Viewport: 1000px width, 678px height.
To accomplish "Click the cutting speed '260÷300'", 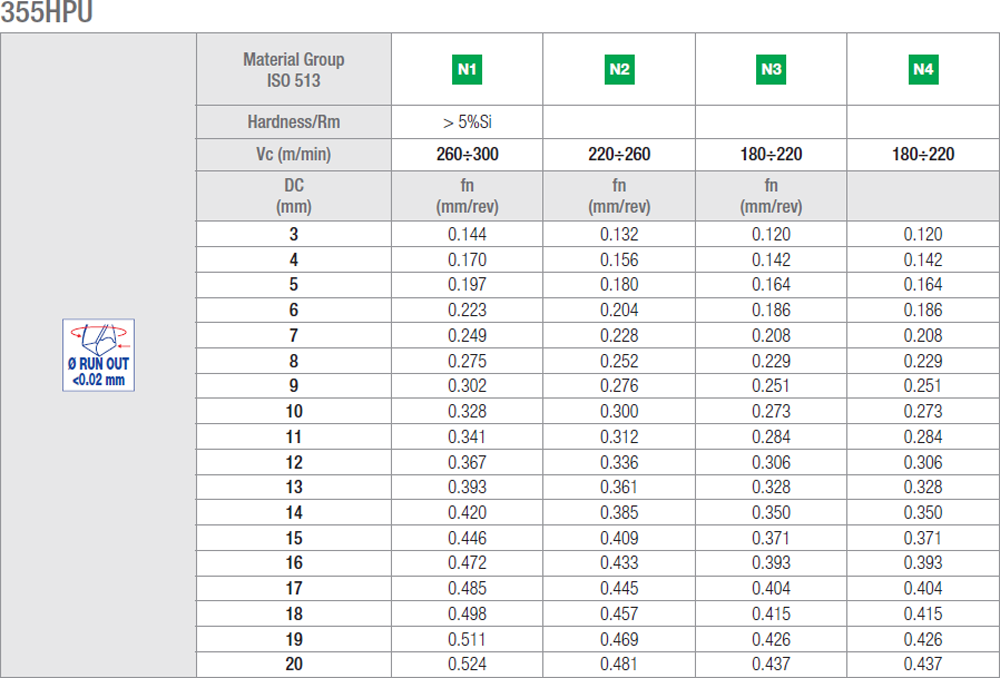I will coord(467,154).
